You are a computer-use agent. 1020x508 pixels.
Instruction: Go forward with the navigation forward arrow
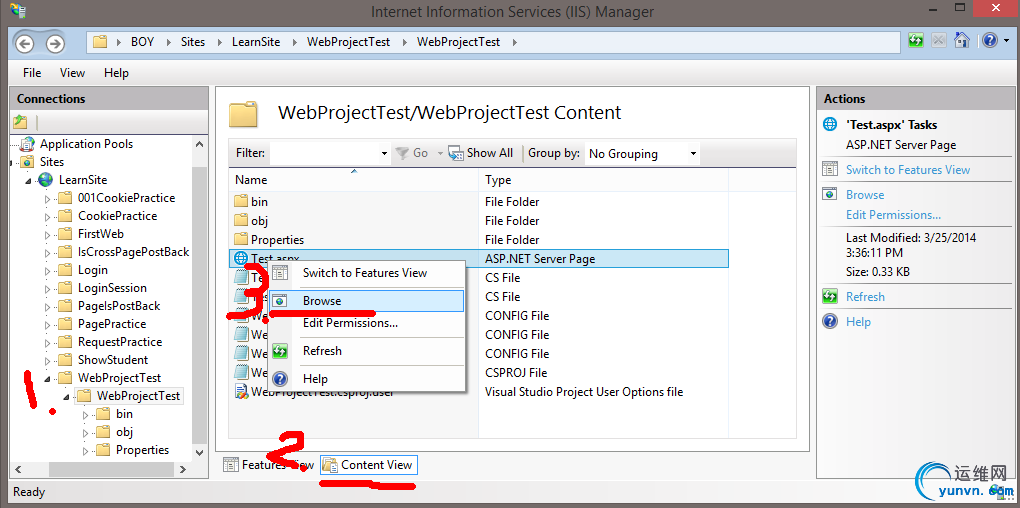click(x=55, y=44)
